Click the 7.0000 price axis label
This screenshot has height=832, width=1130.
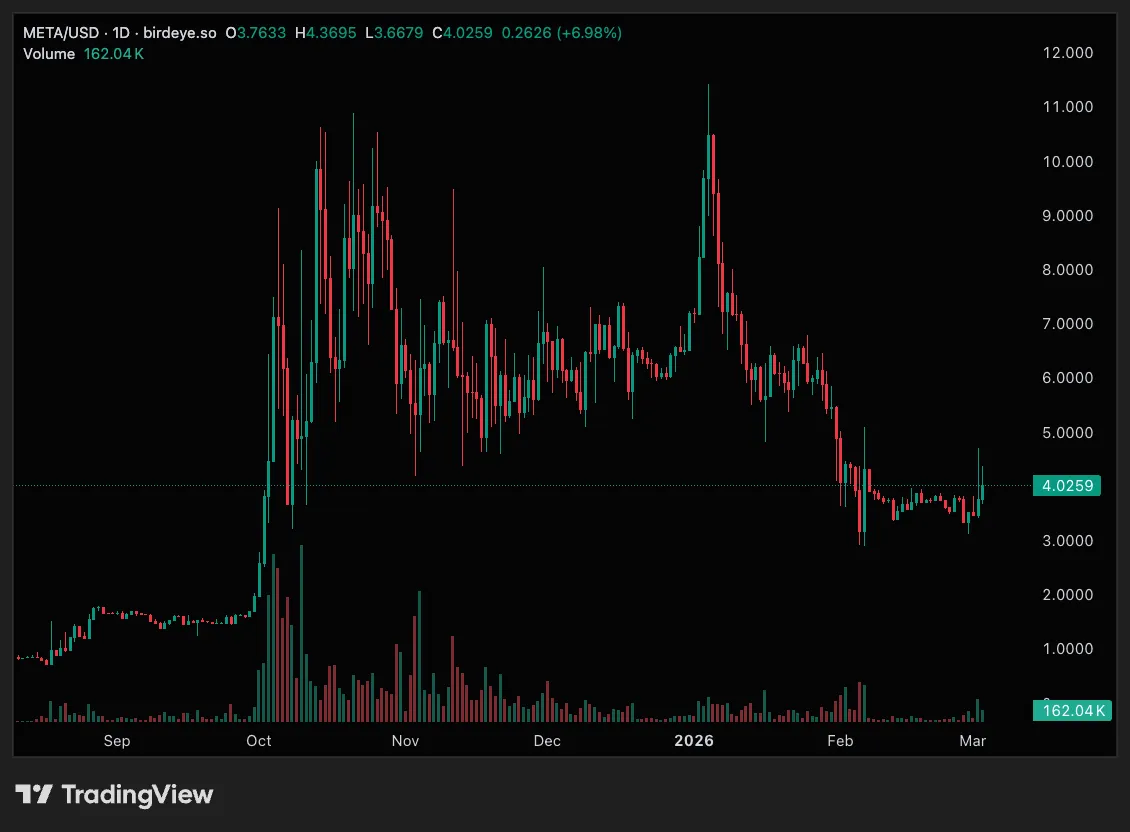[x=1066, y=324]
